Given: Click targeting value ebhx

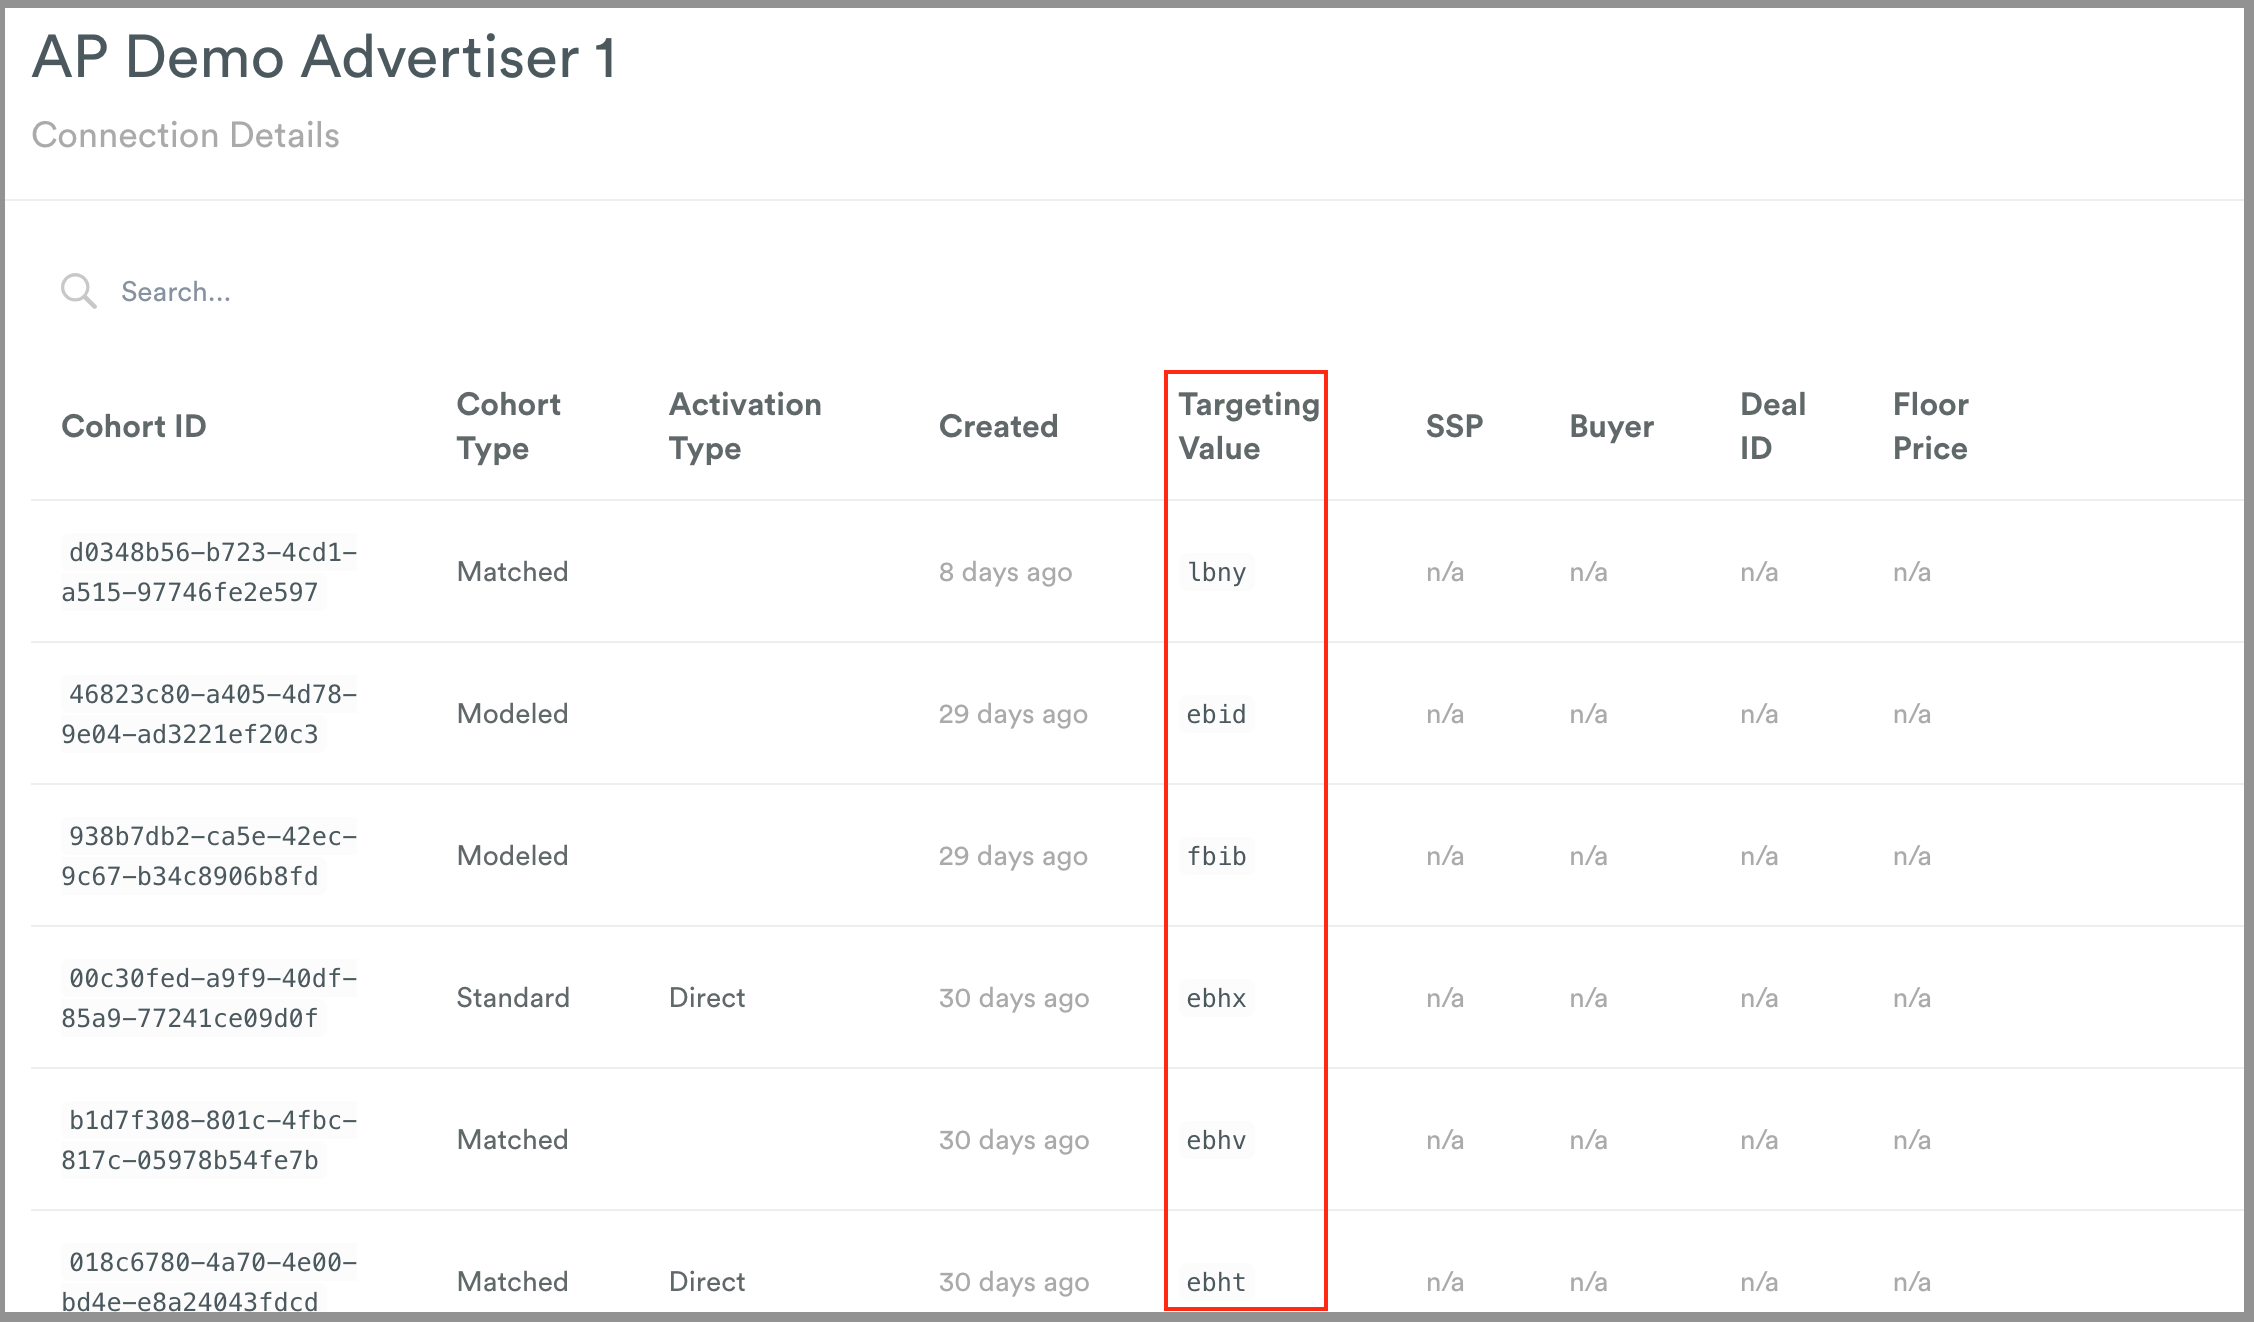Looking at the screenshot, I should point(1216,998).
